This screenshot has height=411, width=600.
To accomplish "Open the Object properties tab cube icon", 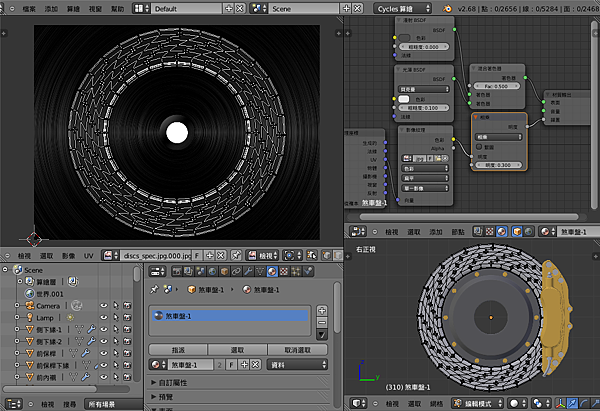I will 224,271.
